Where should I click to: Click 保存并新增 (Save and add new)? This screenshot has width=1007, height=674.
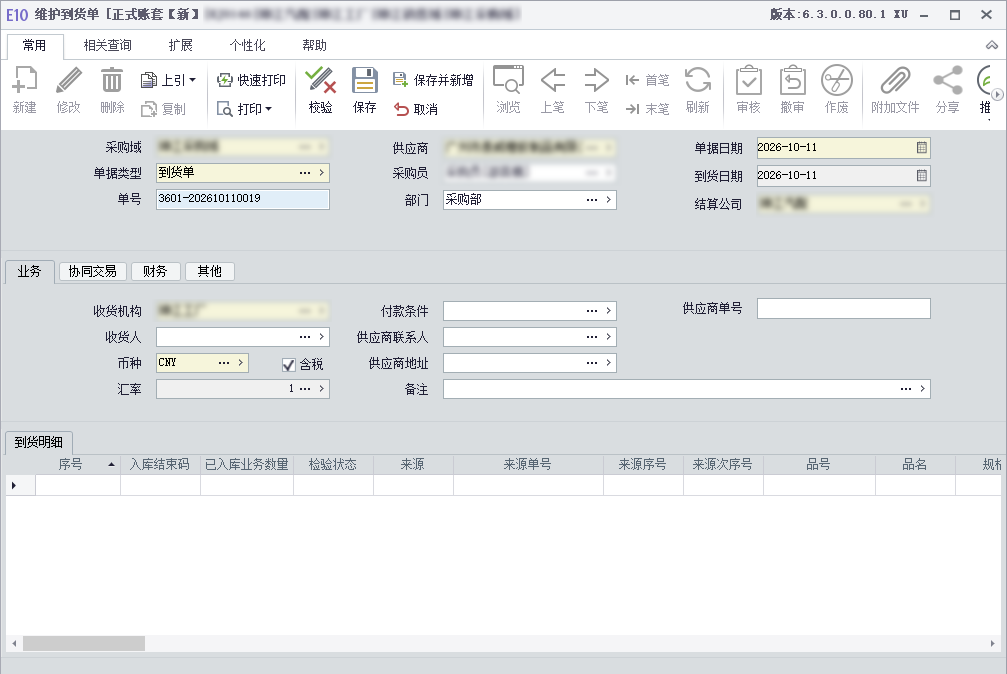(x=433, y=80)
